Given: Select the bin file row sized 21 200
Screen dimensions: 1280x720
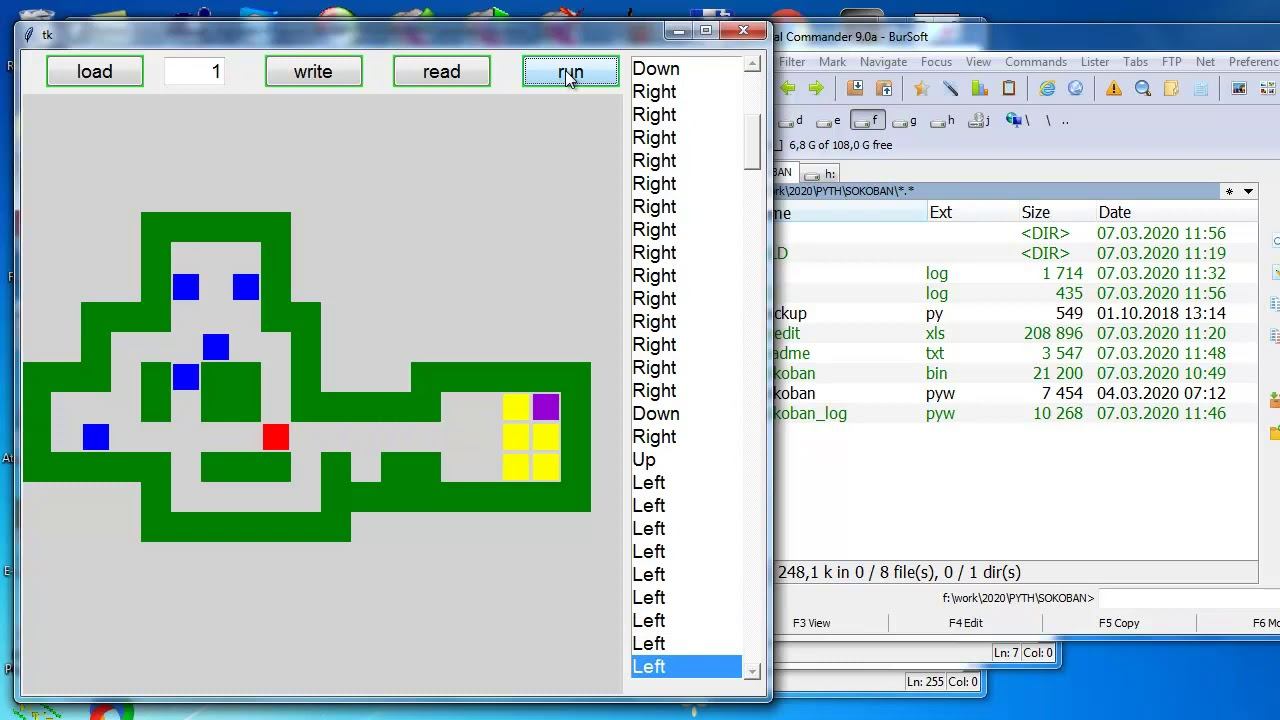Looking at the screenshot, I should point(1015,373).
